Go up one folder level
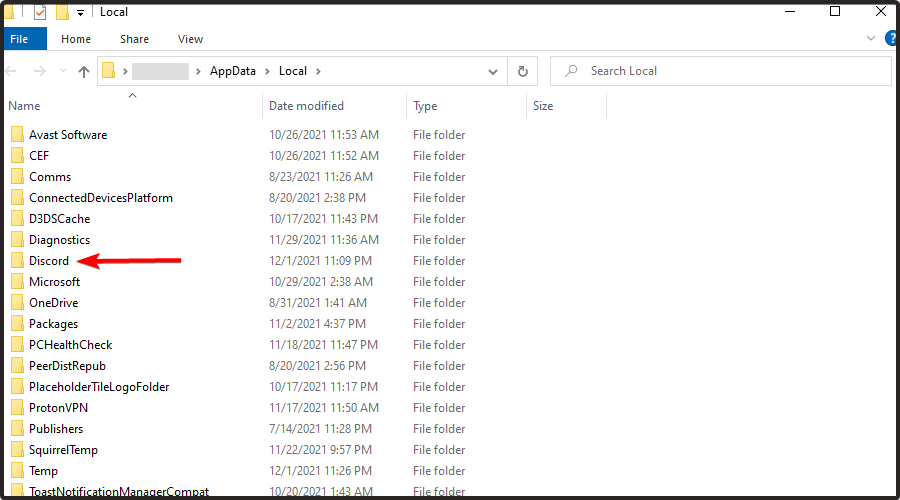Screen dimensions: 900x500 tap(84, 71)
